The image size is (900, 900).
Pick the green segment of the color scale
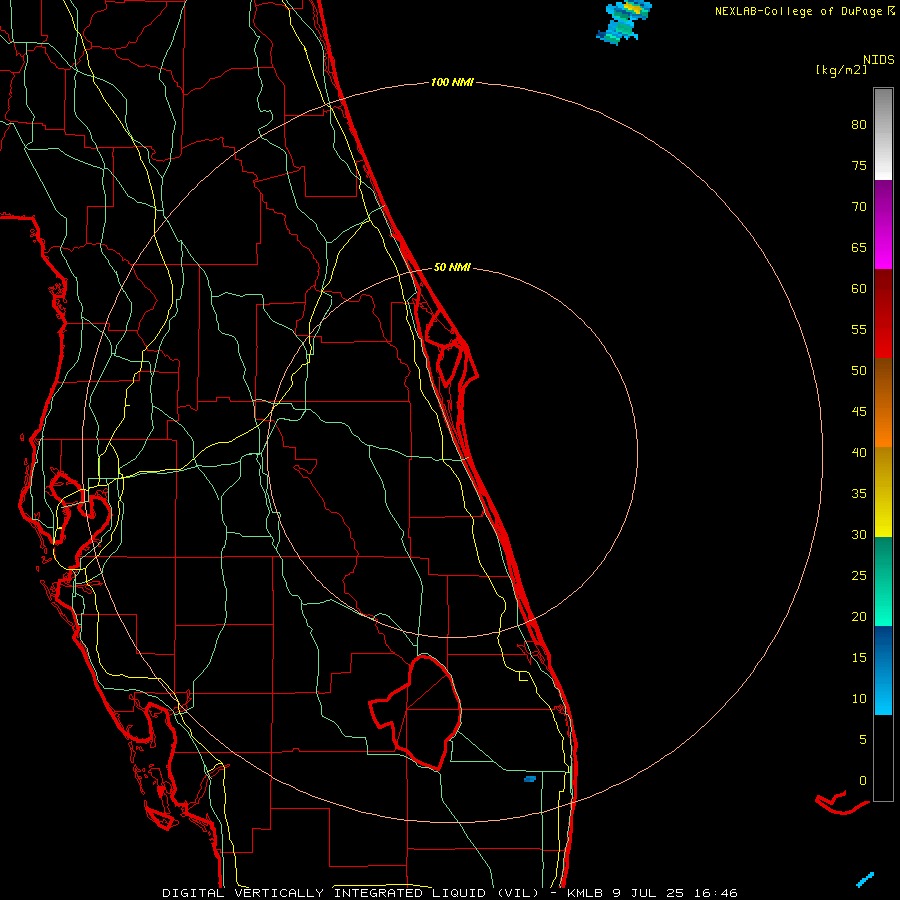pyautogui.click(x=883, y=581)
